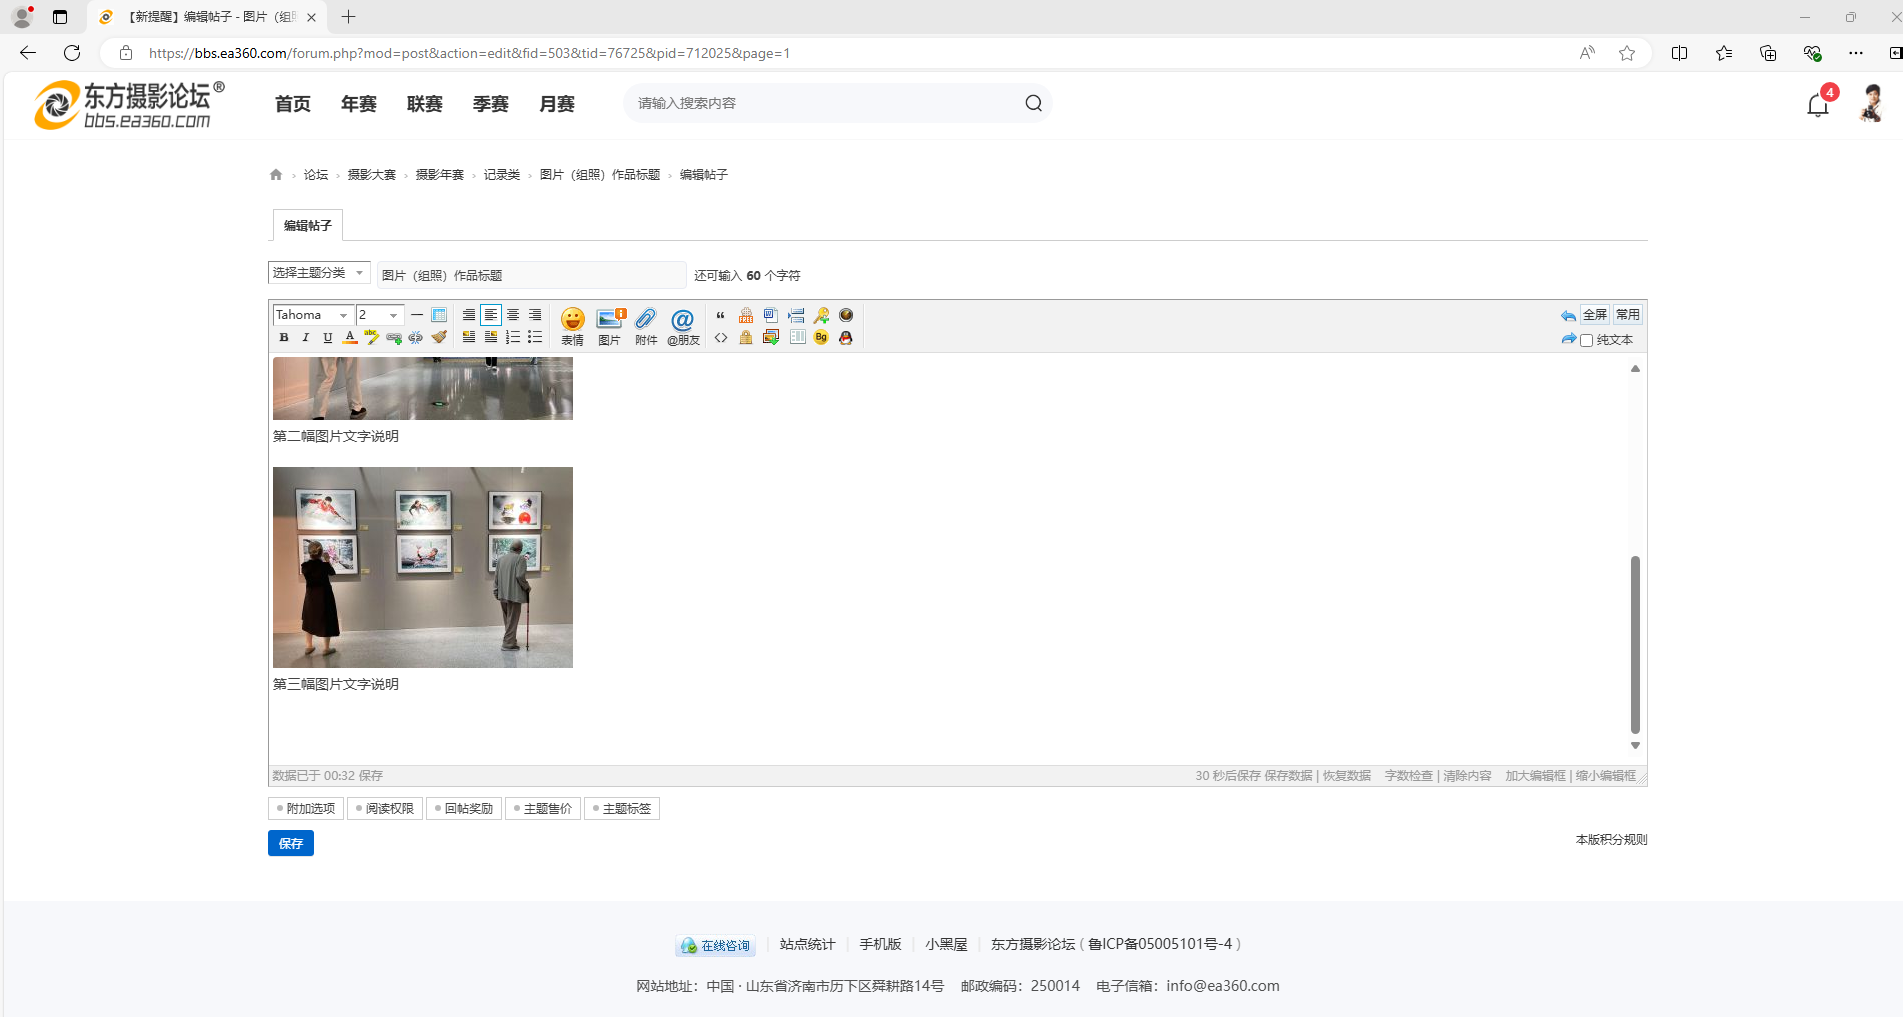Toggle bold text formatting
1903x1017 pixels.
[x=284, y=338]
